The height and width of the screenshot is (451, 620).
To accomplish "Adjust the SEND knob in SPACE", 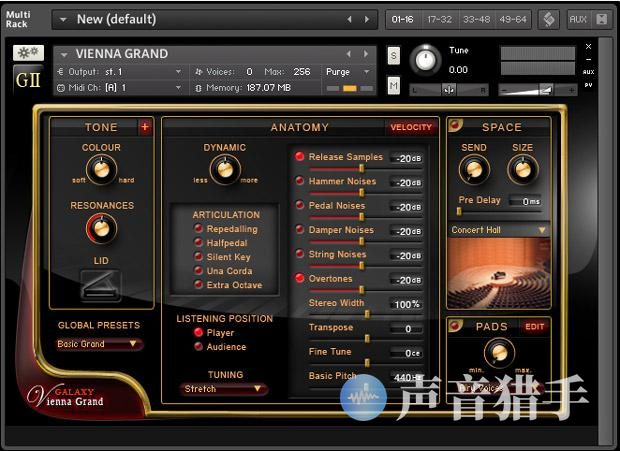I will pyautogui.click(x=474, y=170).
